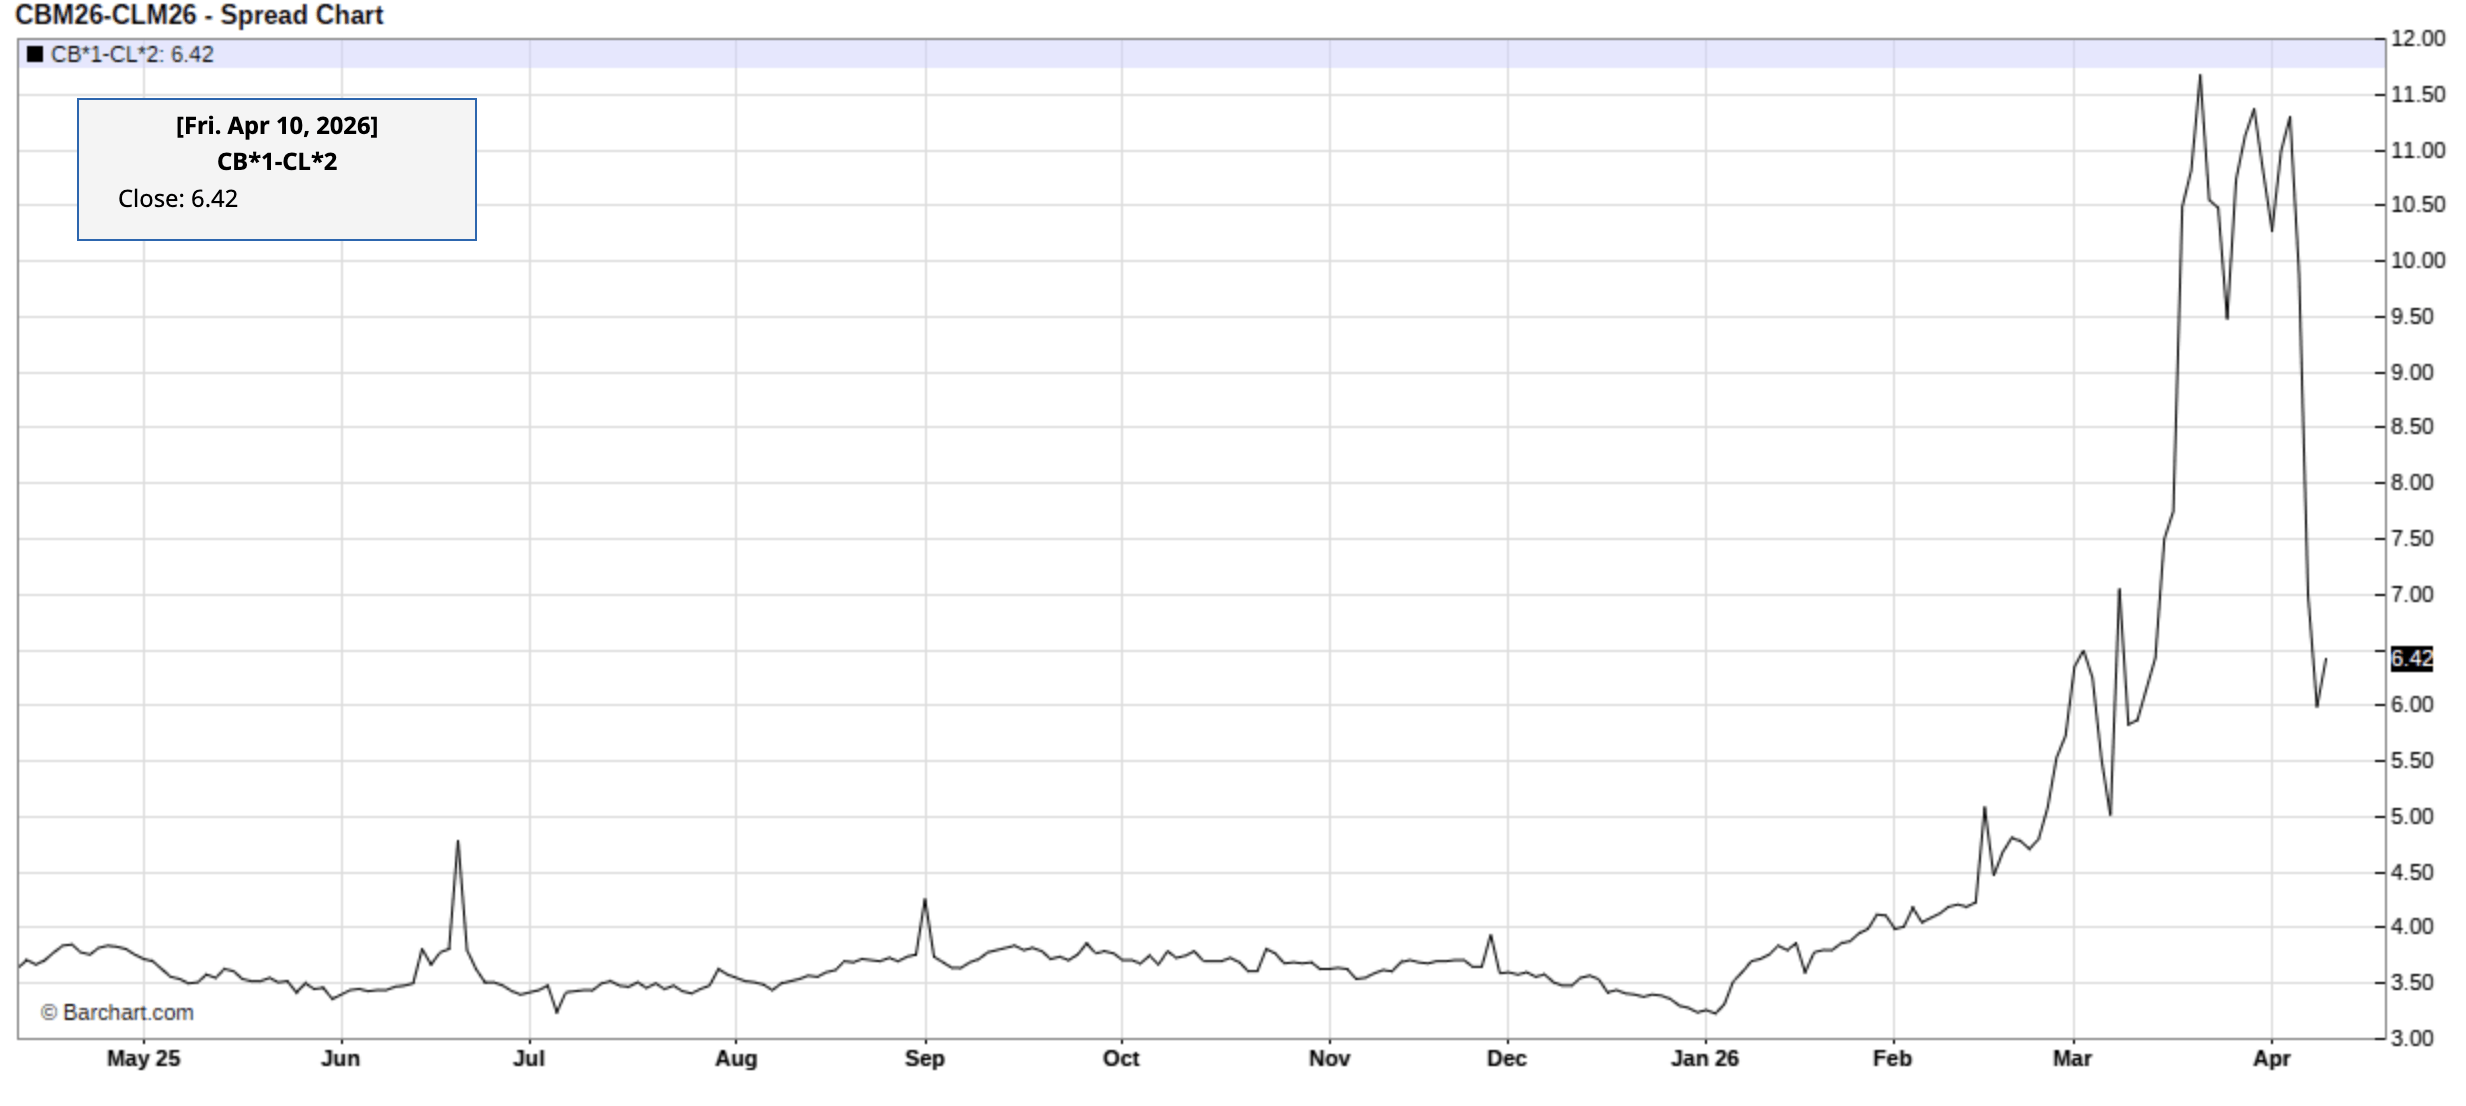Click the legend text CB*1-CL*2: 6.42
Screen dimensions: 2466x1106
point(132,54)
